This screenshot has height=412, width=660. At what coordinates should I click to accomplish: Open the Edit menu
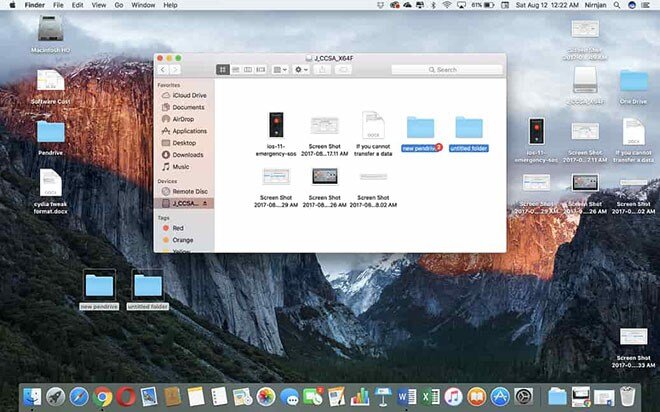coord(77,5)
